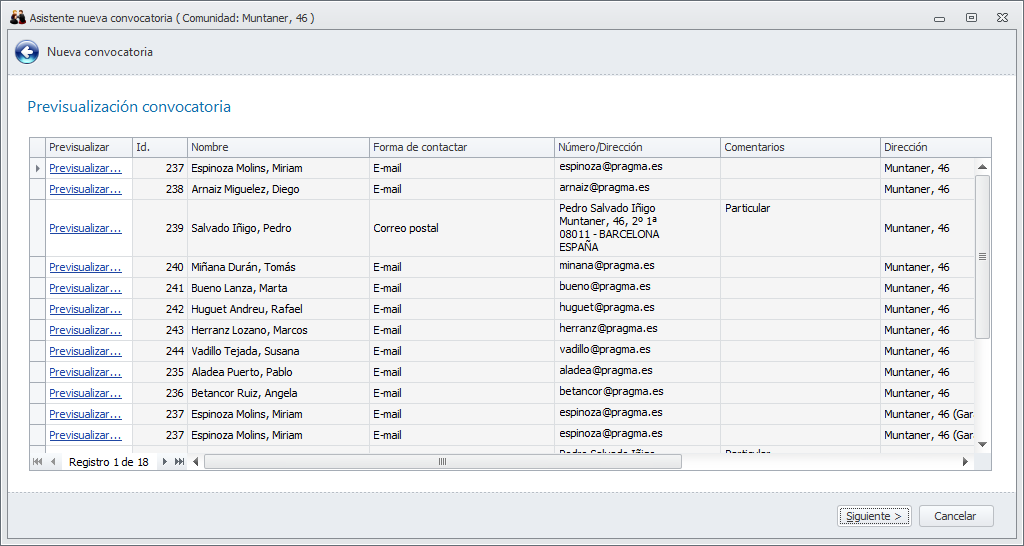Go to the first record navigator icon
This screenshot has height=546, width=1024.
pyautogui.click(x=37, y=462)
